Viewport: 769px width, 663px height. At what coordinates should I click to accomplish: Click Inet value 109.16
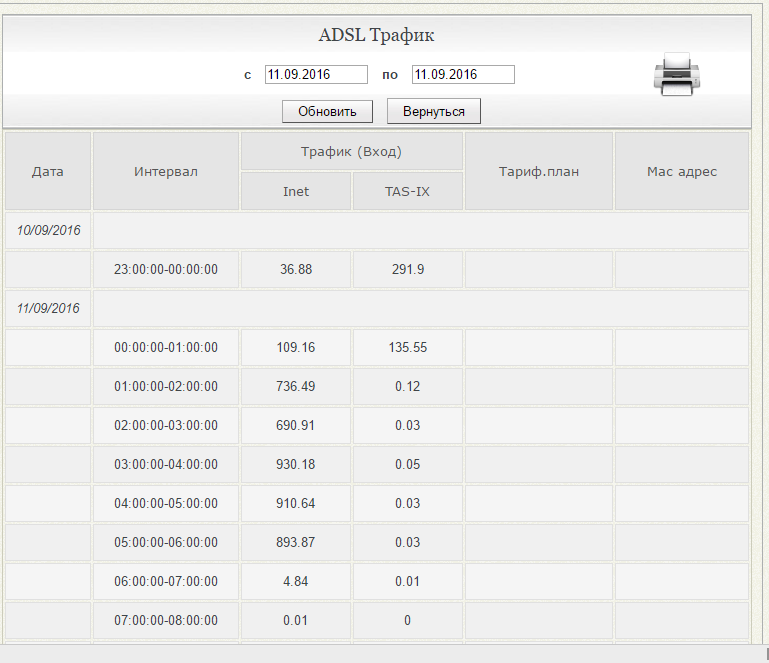[x=296, y=347]
